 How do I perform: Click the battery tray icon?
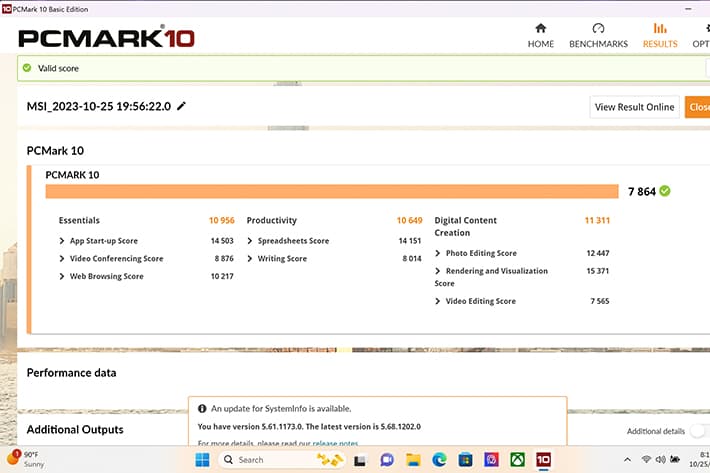pyautogui.click(x=675, y=459)
